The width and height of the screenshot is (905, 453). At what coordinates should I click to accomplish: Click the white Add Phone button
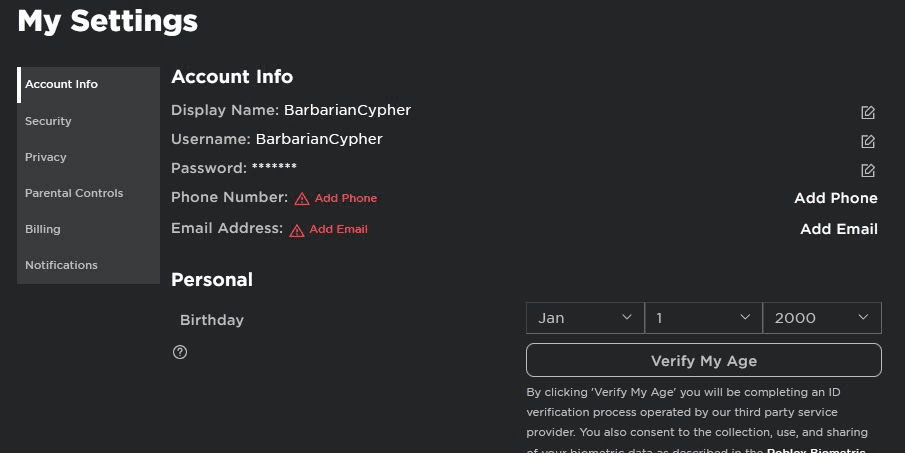pyautogui.click(x=836, y=198)
